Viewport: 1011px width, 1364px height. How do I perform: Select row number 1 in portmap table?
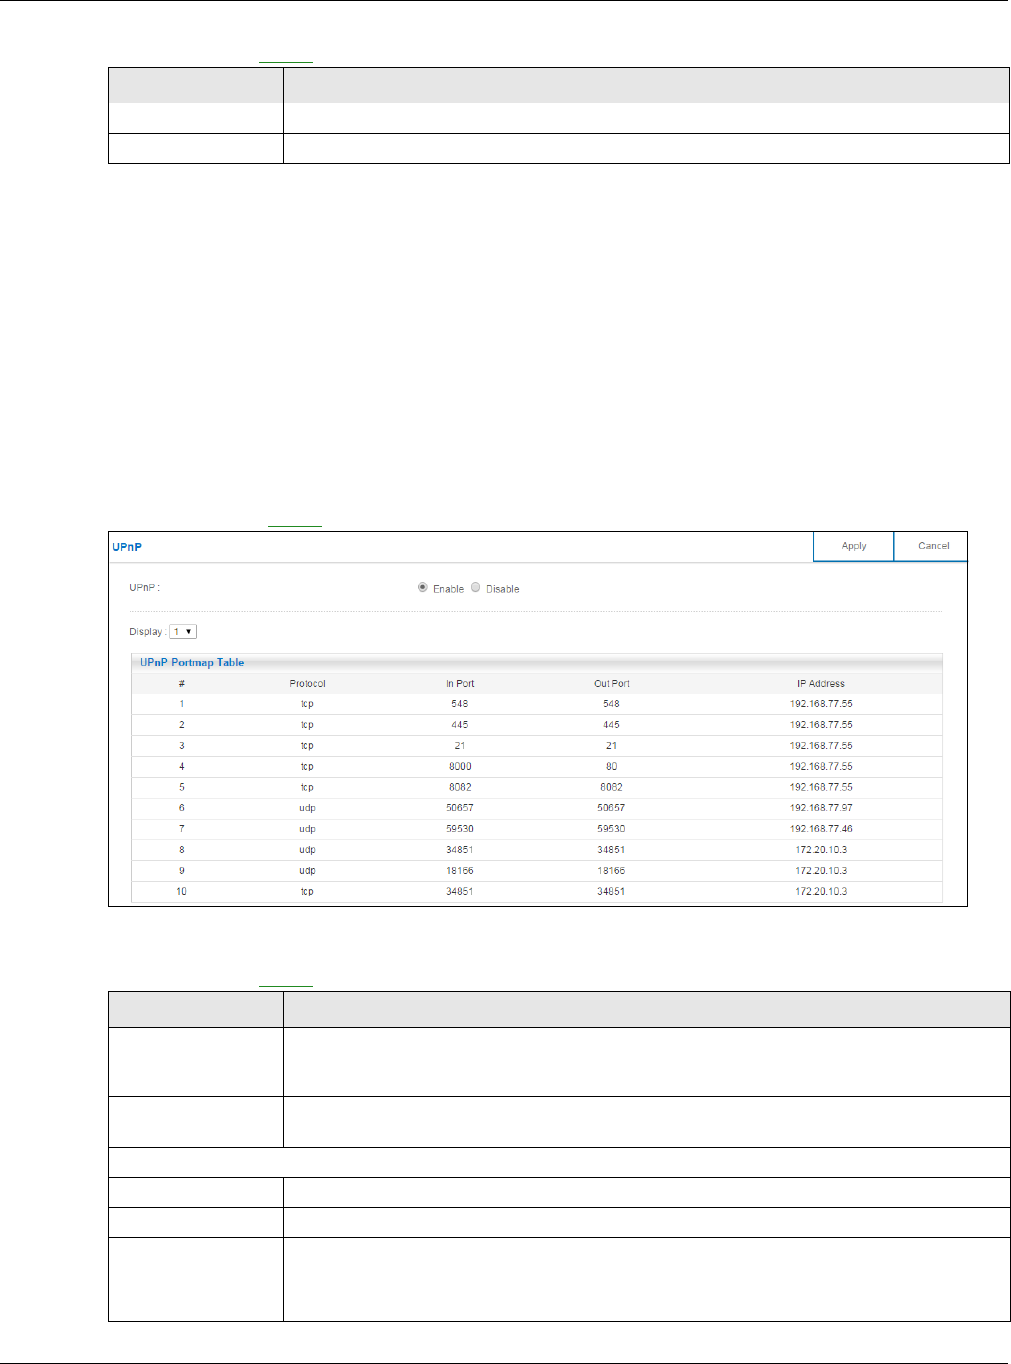click(182, 704)
